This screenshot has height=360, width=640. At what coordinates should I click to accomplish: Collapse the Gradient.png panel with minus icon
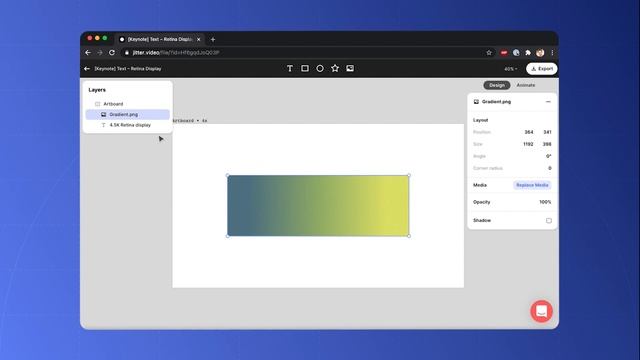point(548,102)
